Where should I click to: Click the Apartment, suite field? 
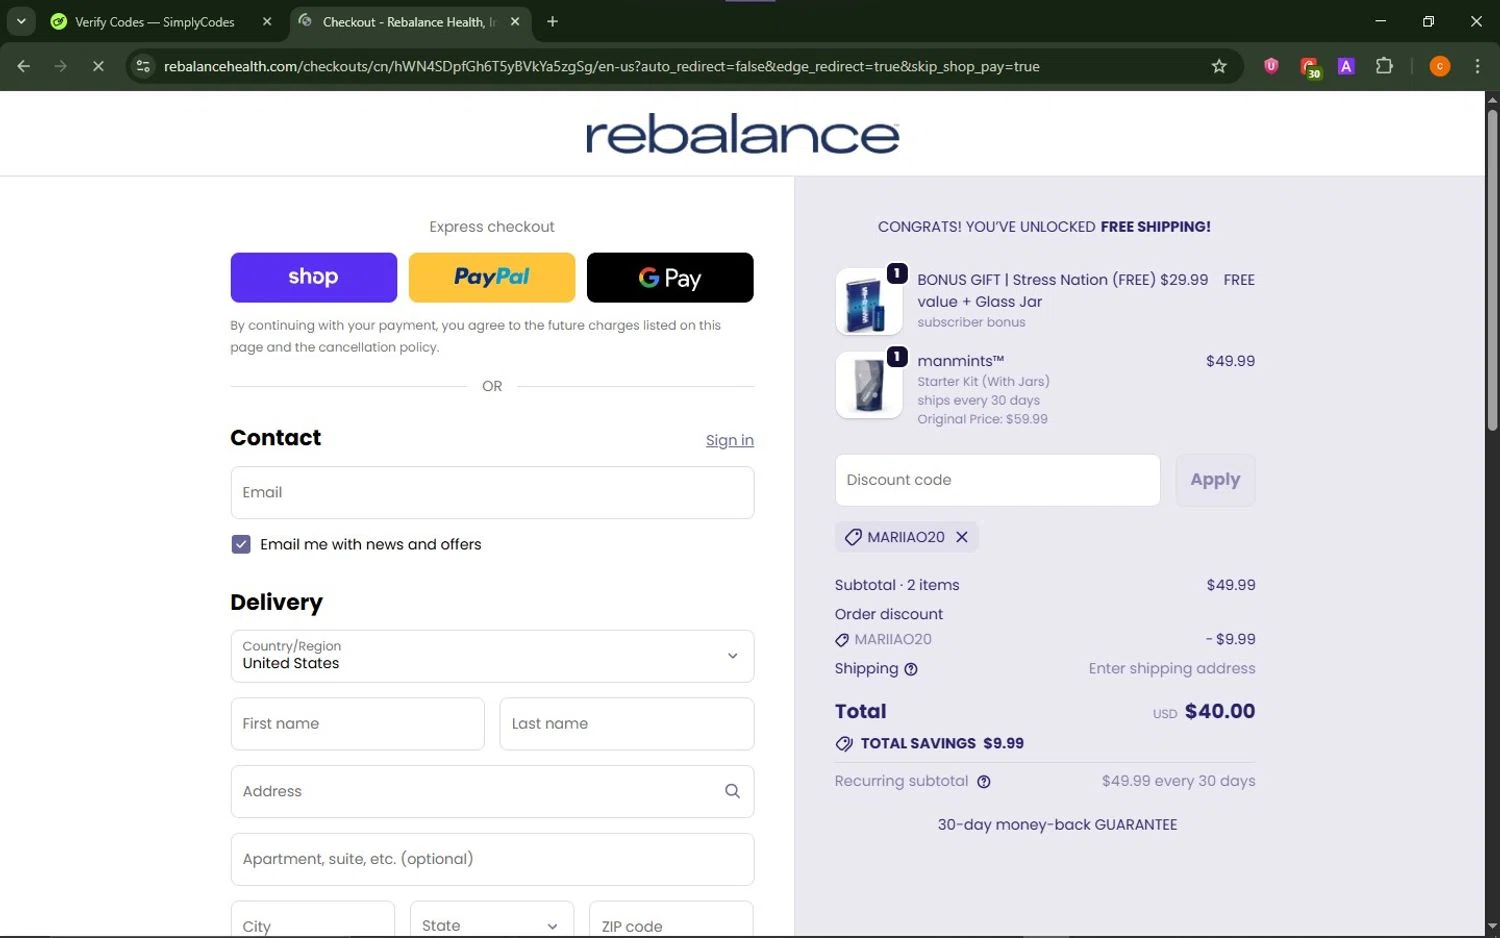tap(492, 859)
